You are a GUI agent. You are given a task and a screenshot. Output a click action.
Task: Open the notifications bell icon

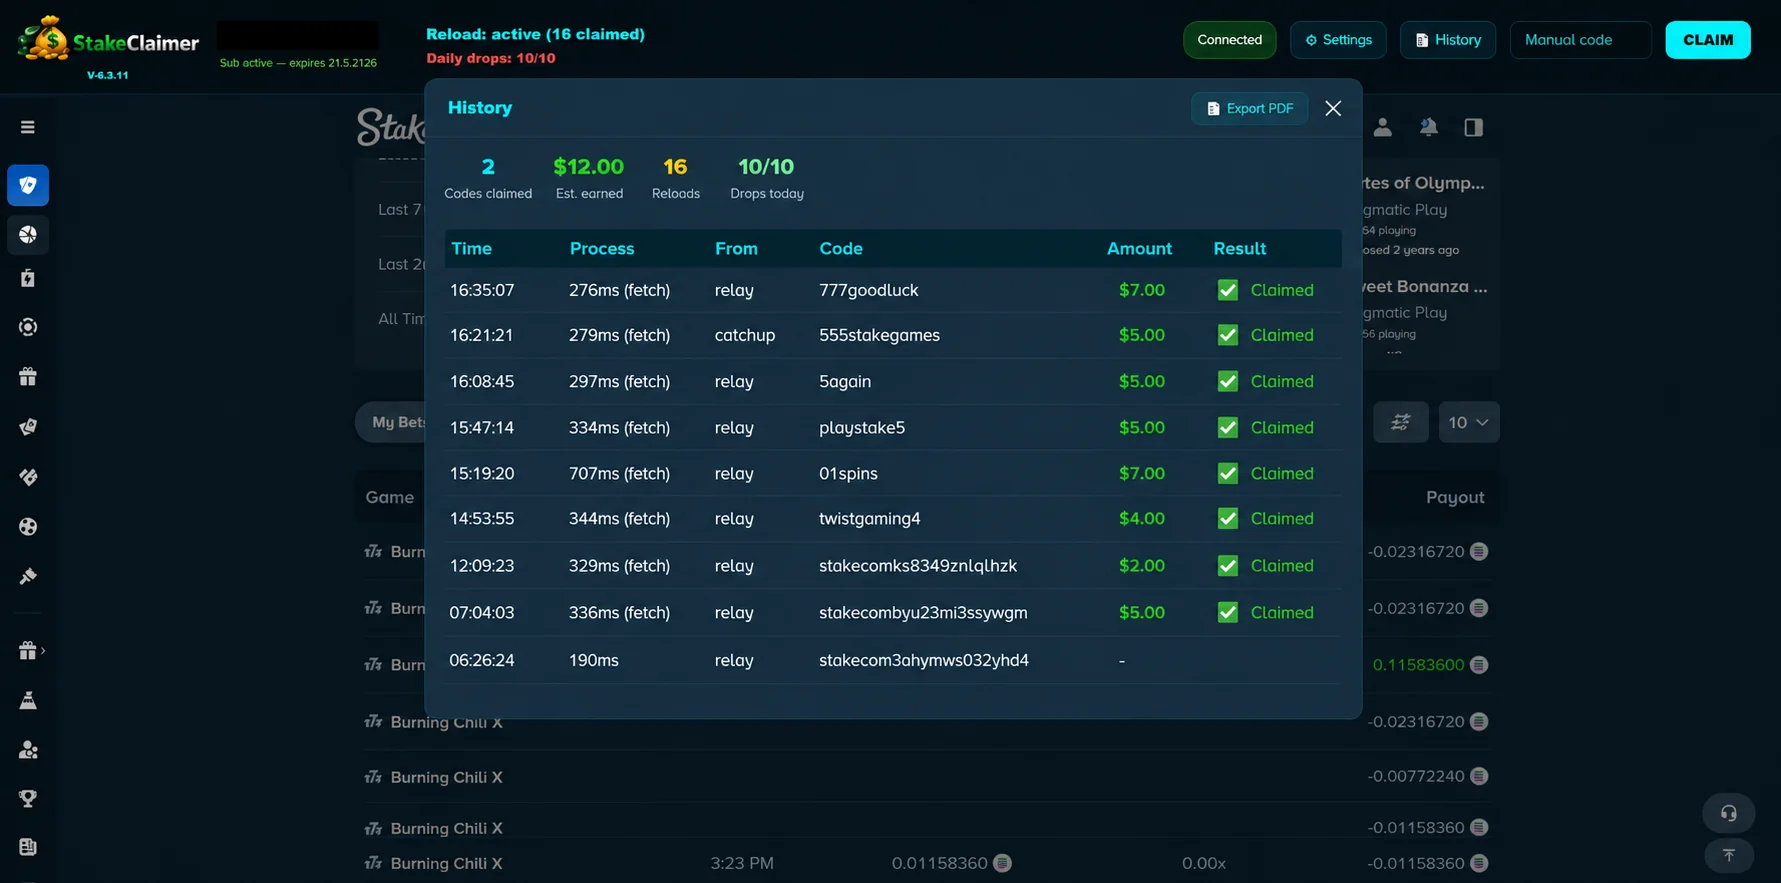click(1428, 127)
